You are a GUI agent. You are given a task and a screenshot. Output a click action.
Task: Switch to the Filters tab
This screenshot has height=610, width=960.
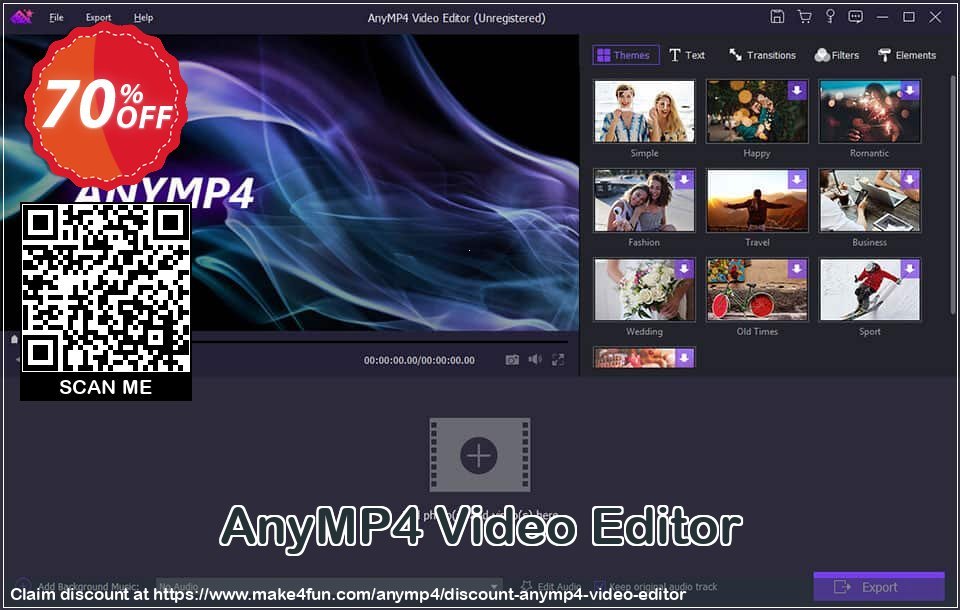(x=836, y=55)
